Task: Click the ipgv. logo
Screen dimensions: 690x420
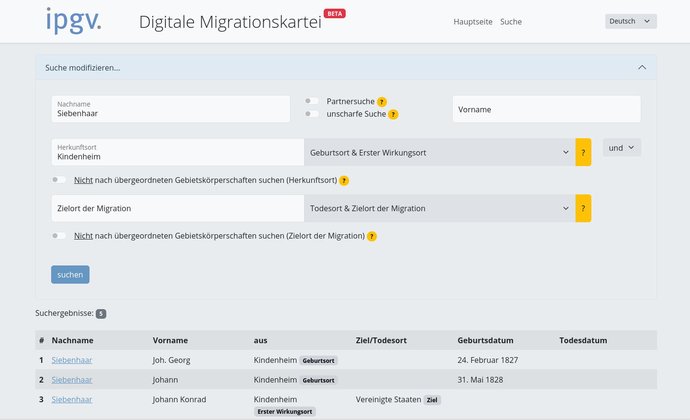Action: coord(73,21)
